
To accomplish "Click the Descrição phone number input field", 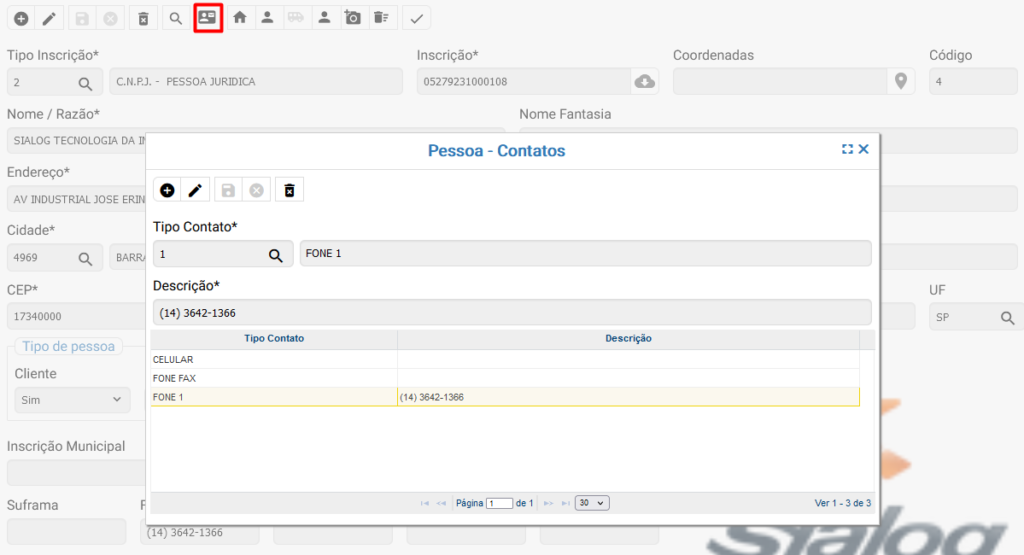I will 511,312.
